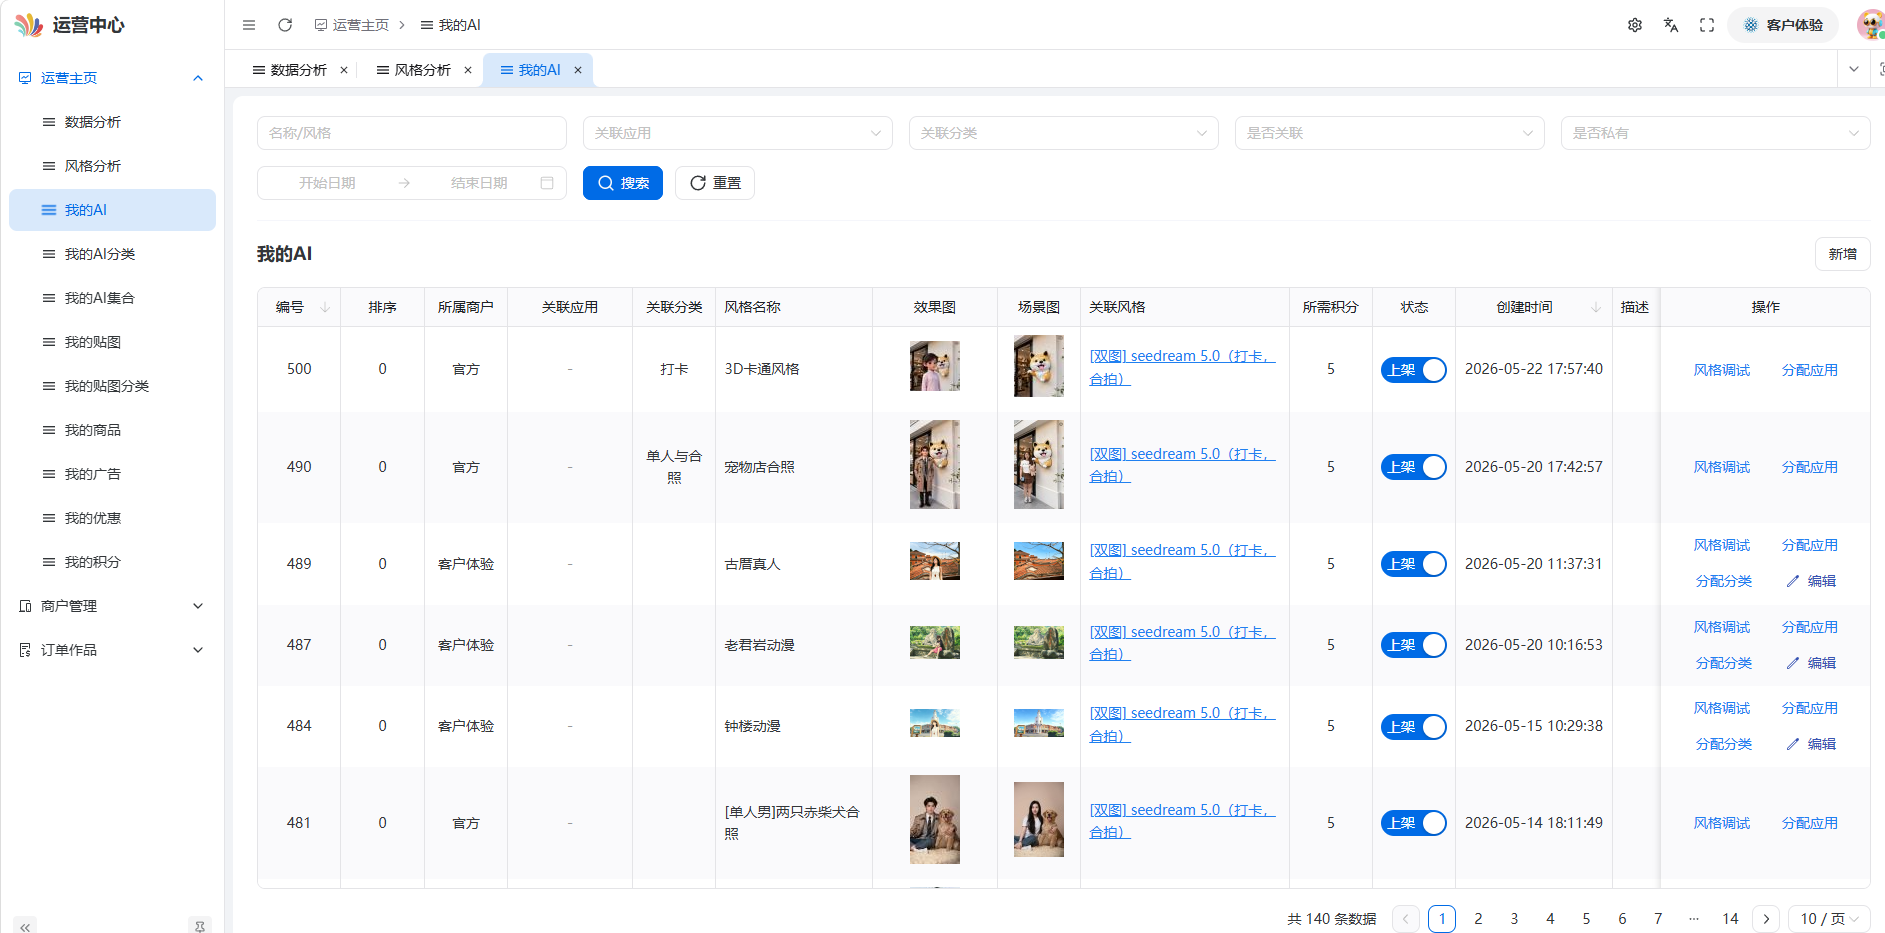Switch to the 数据分析 tab
Viewport: 1885px width, 933px height.
click(299, 70)
